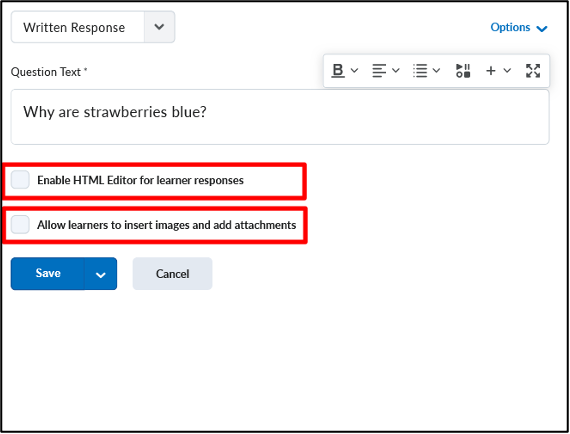The image size is (570, 434).
Task: Open the Save button's dropdown arrow
Action: pos(101,274)
